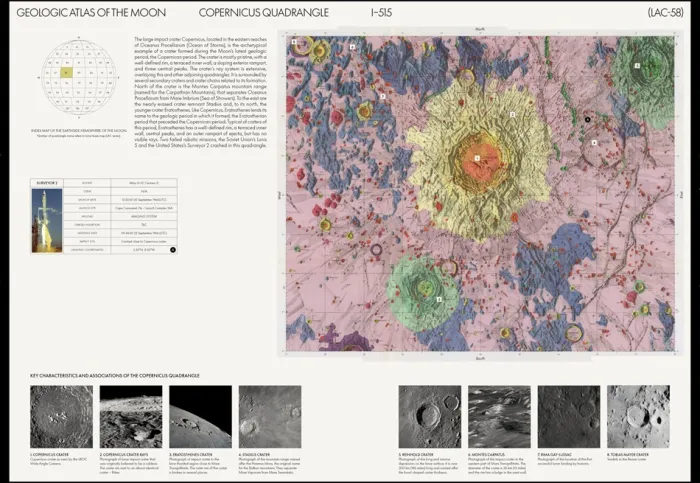Click the '4. Stadius Crater' caption title
The height and width of the screenshot is (483, 700).
pos(254,454)
